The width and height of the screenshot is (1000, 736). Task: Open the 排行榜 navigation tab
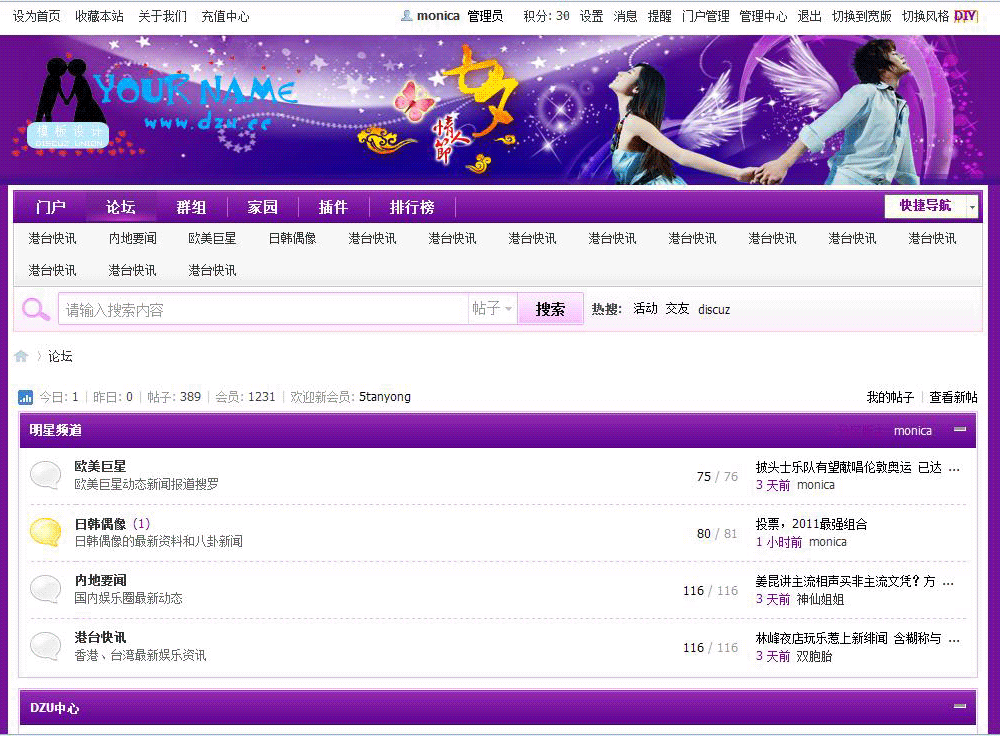(x=412, y=207)
